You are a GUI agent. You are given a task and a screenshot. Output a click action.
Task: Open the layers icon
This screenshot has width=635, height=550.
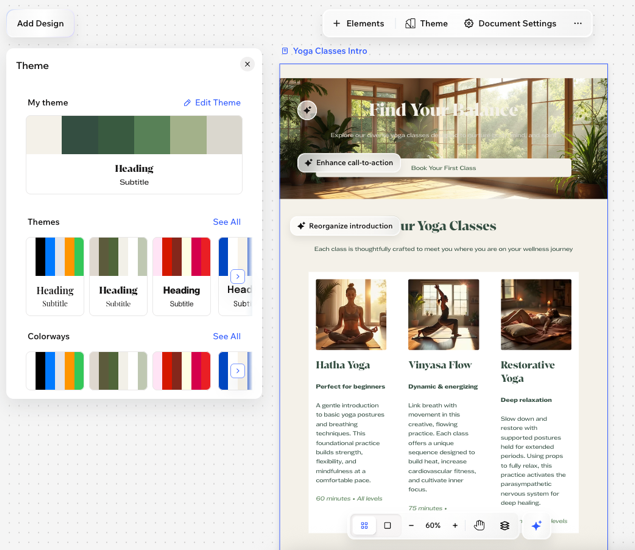point(504,525)
